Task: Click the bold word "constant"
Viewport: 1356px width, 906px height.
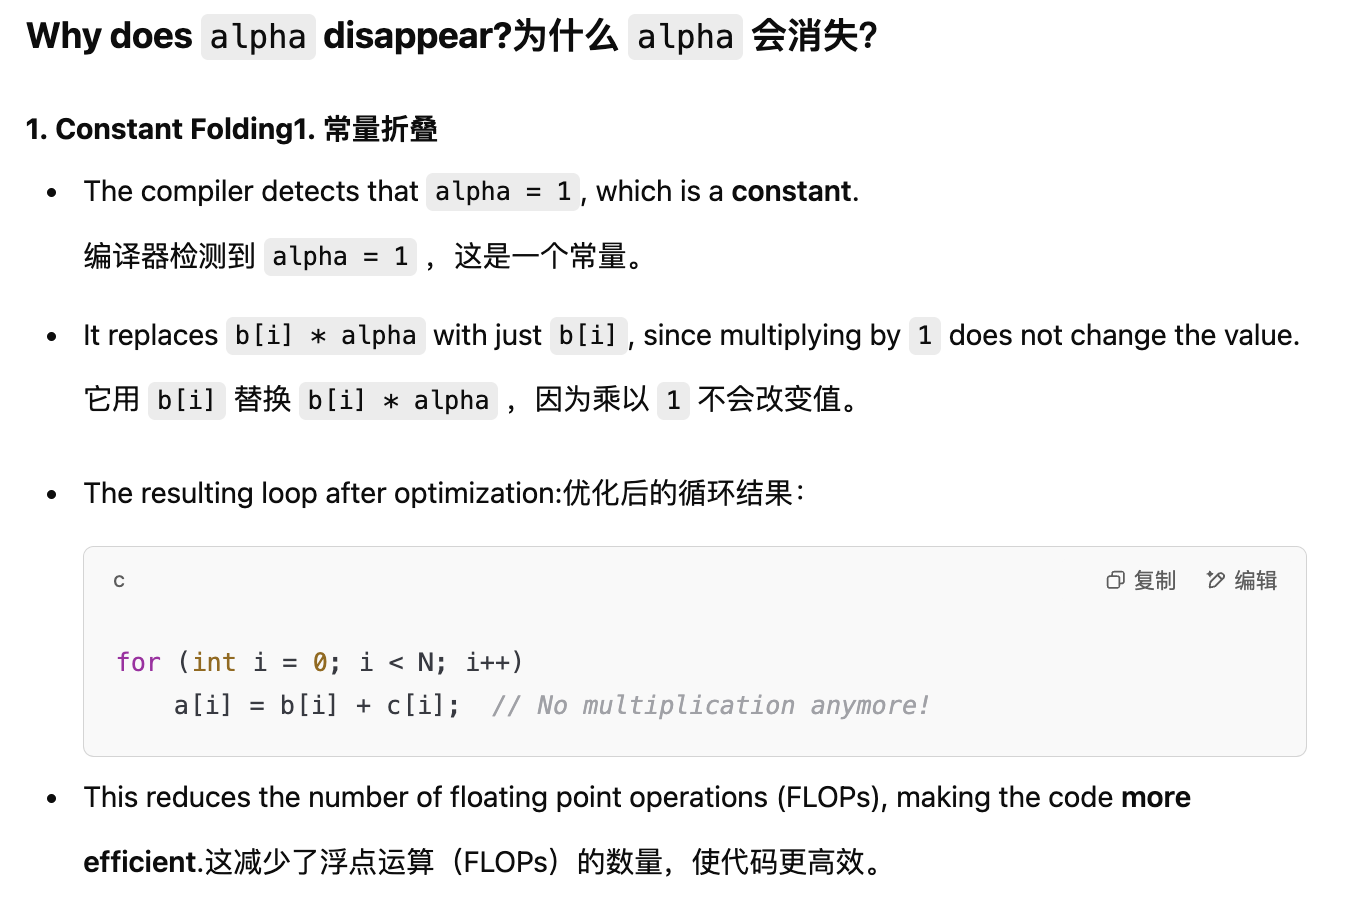Action: coord(791,191)
